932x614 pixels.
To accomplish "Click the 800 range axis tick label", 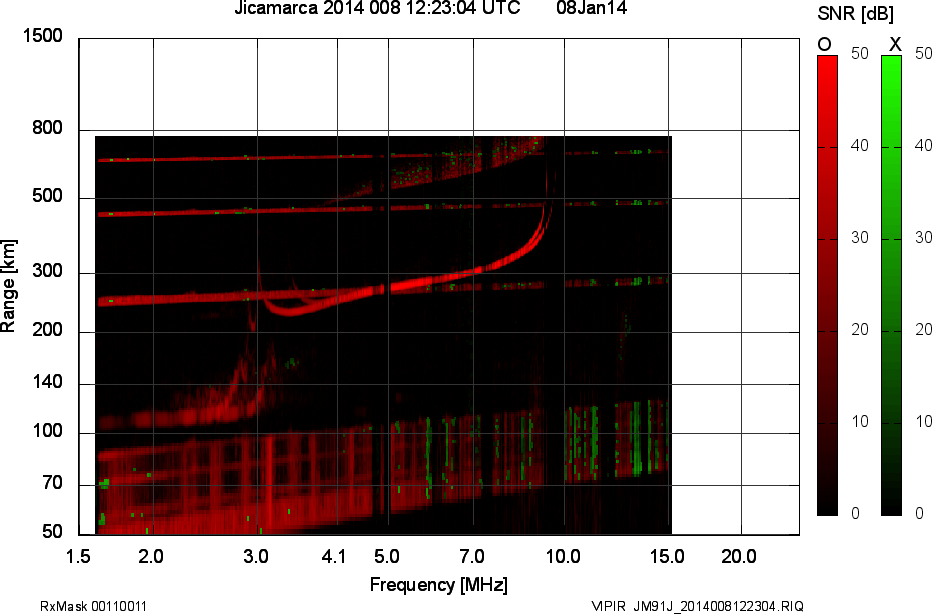I will coord(48,129).
